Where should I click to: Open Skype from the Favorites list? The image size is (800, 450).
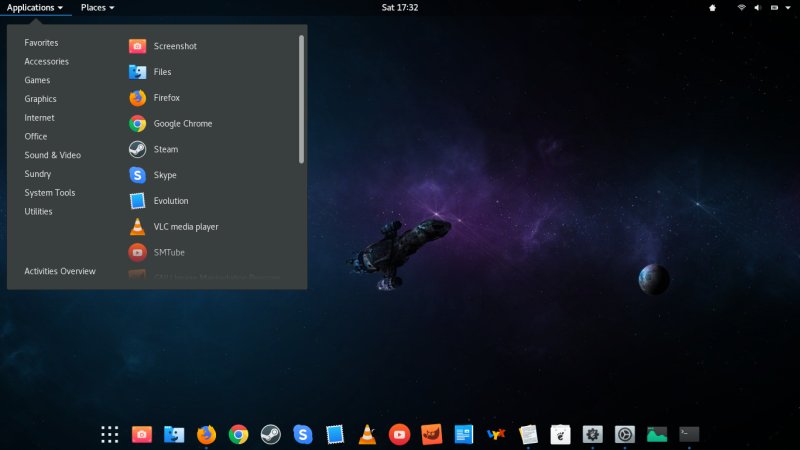click(x=164, y=175)
